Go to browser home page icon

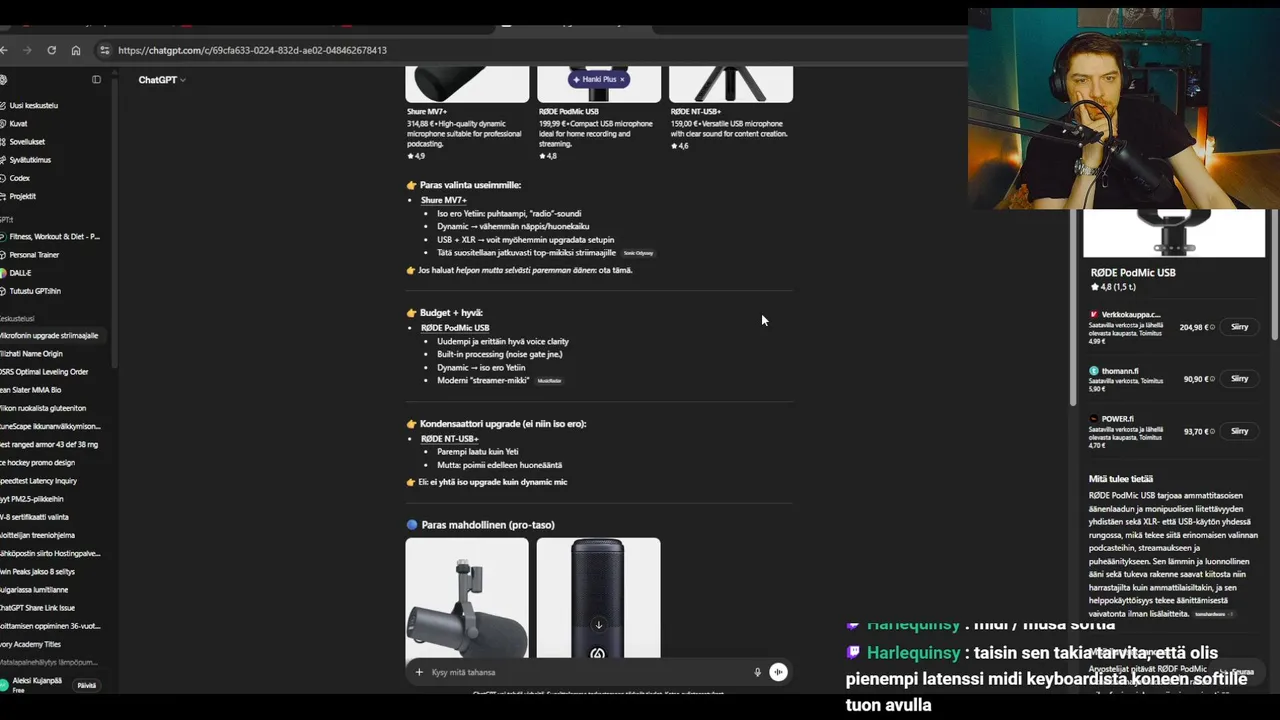pos(76,50)
